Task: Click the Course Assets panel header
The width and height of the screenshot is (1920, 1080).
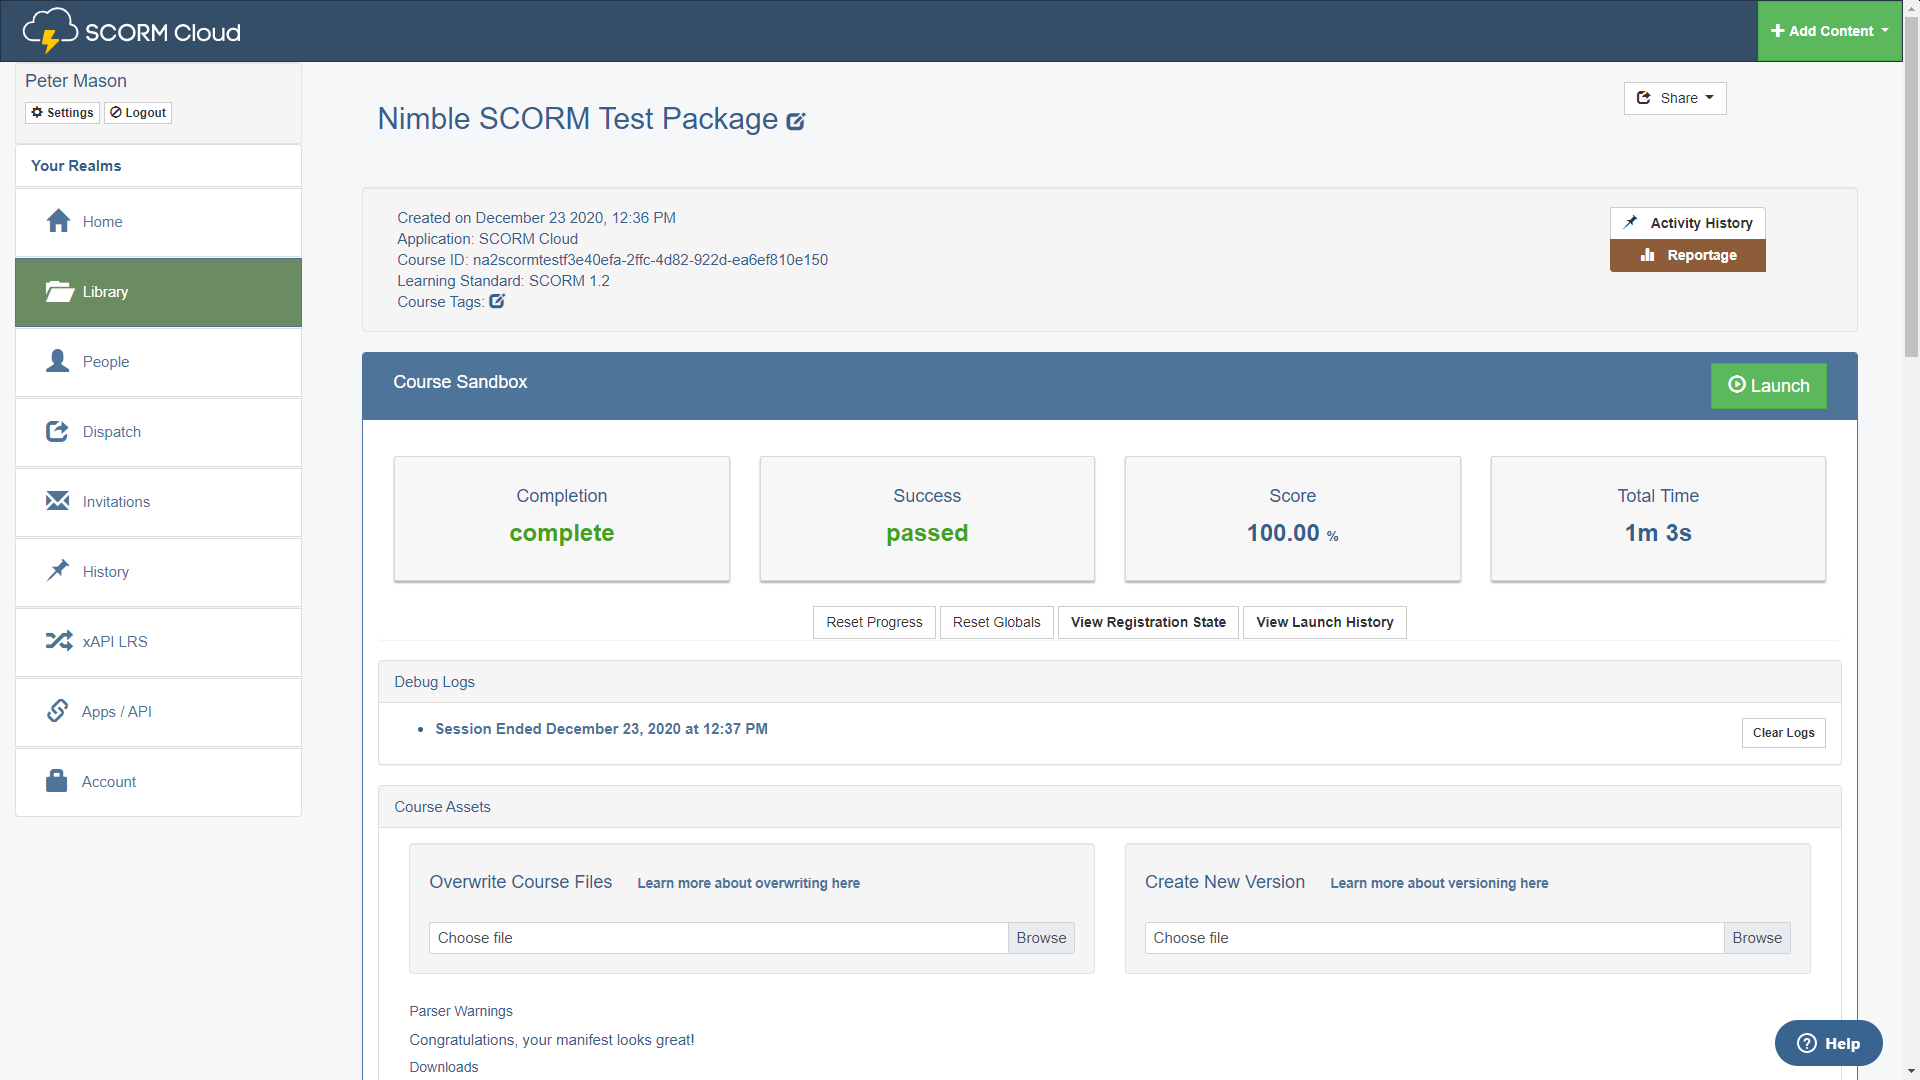Action: click(1109, 807)
